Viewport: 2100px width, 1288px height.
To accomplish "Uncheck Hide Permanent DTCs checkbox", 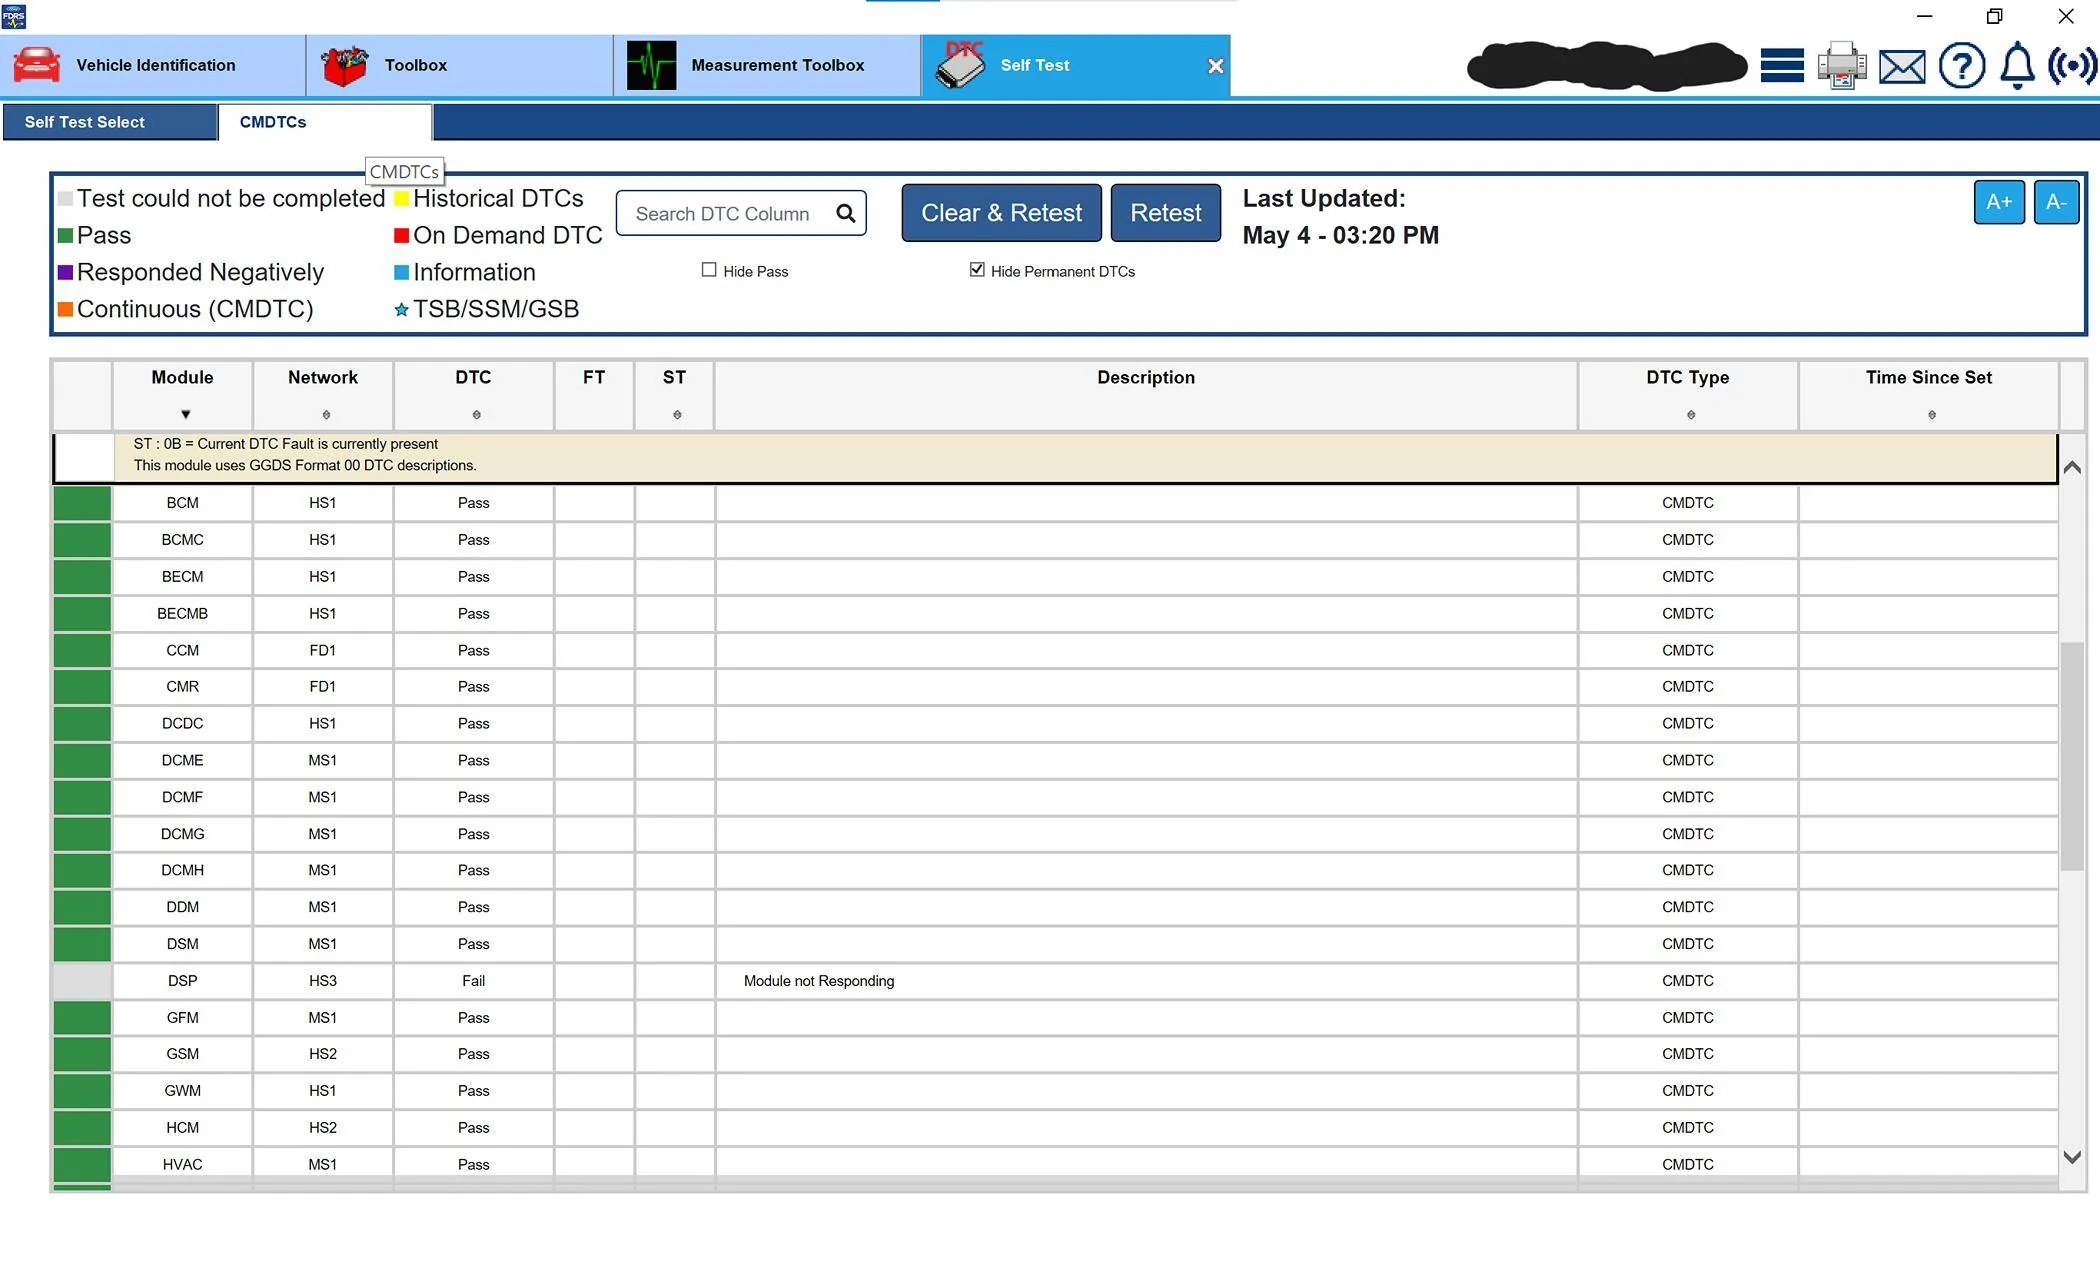I will [x=977, y=270].
